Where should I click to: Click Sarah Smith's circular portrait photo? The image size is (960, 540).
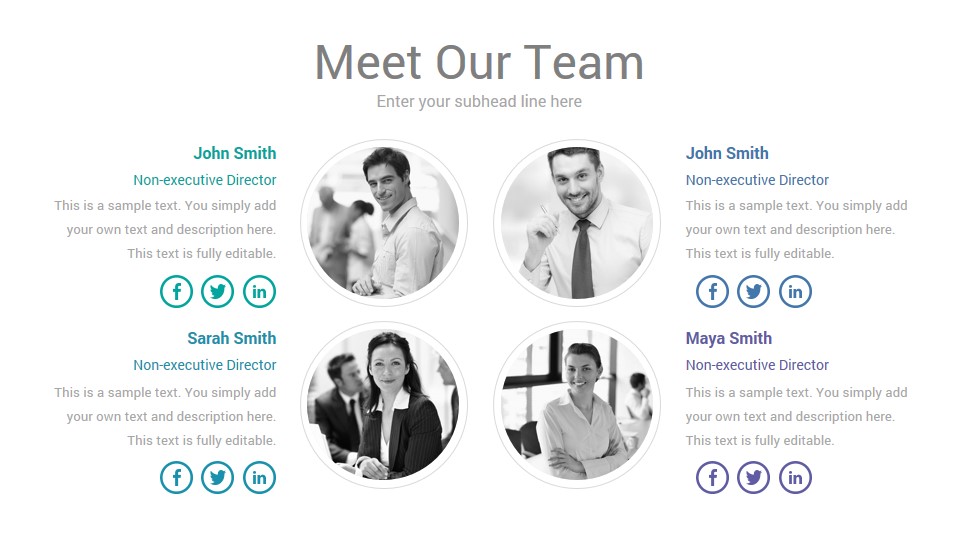pos(384,405)
